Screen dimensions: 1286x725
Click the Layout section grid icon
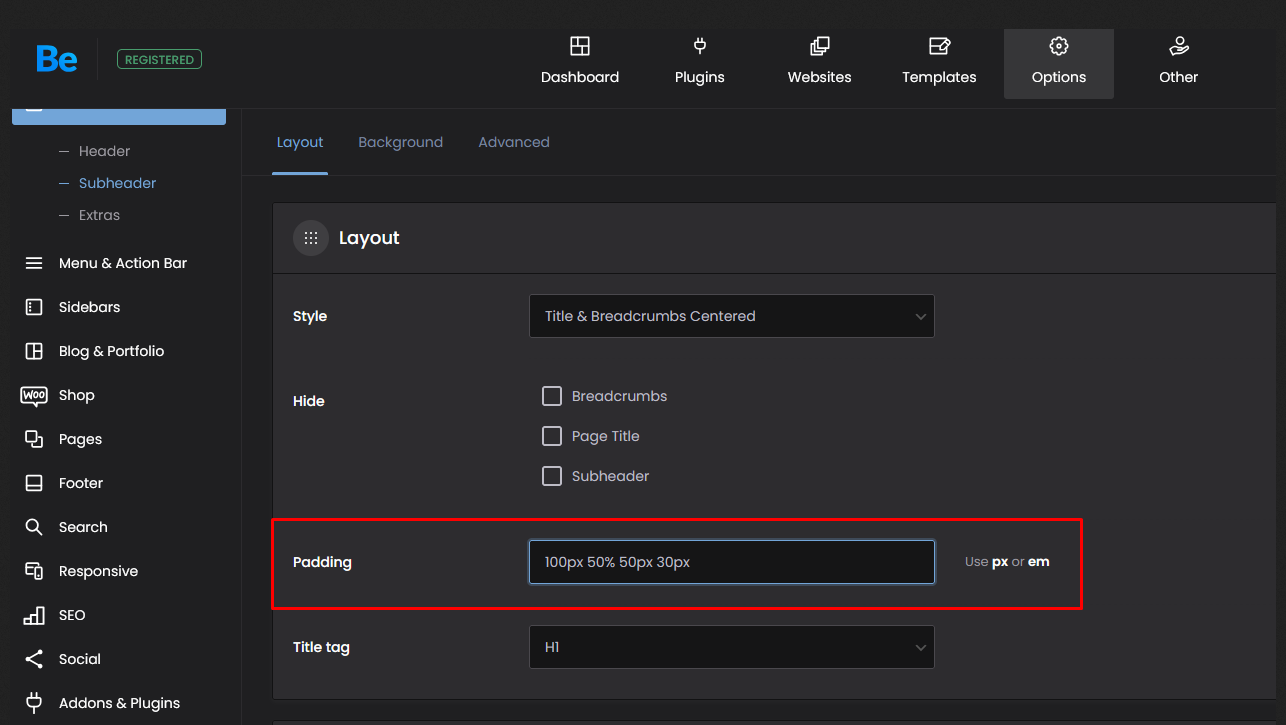coord(311,238)
